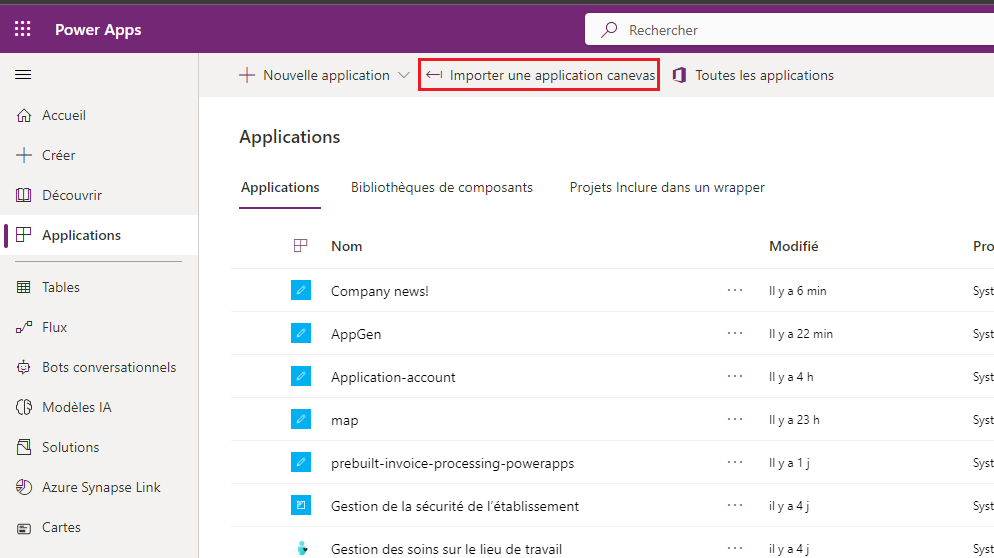Click the icon for Gestion de la sécurité
994x558 pixels.
301,505
